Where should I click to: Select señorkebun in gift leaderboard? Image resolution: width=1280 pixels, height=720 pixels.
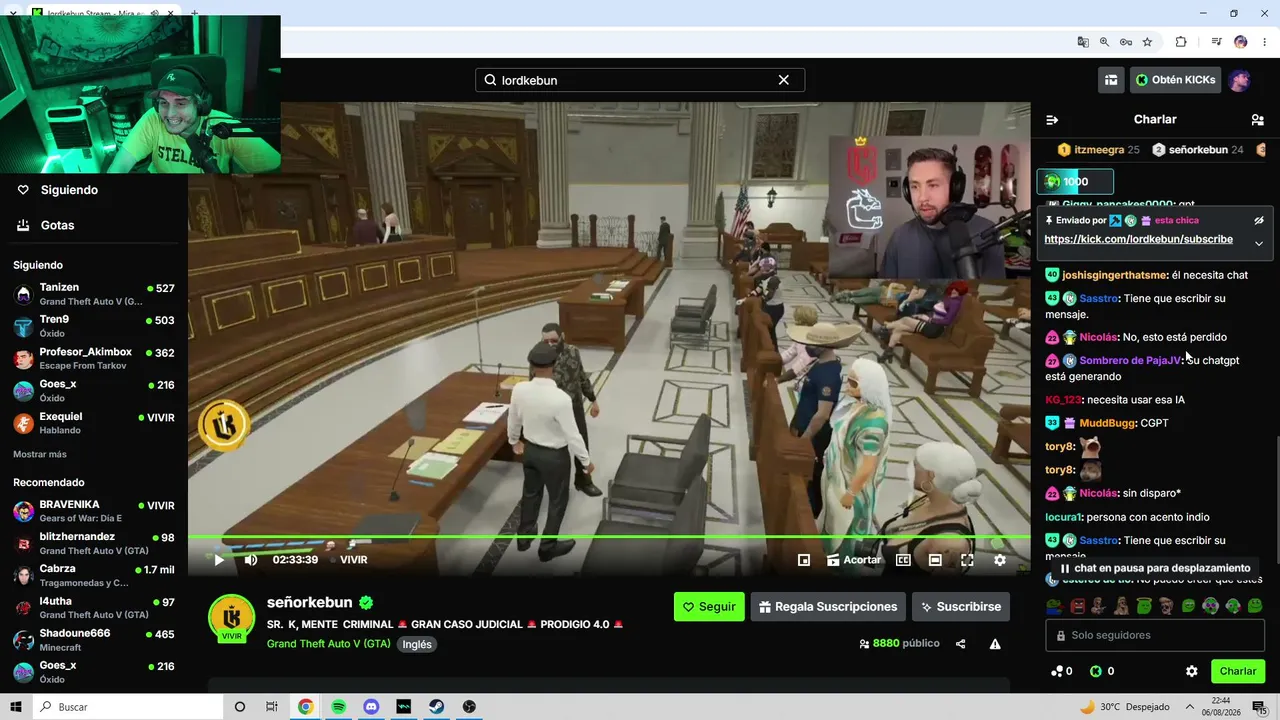[x=1197, y=150]
